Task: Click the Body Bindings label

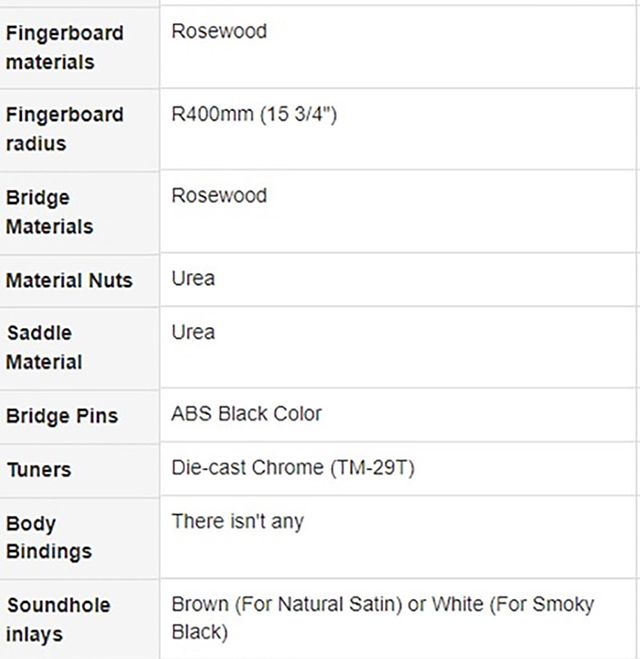Action: point(48,537)
